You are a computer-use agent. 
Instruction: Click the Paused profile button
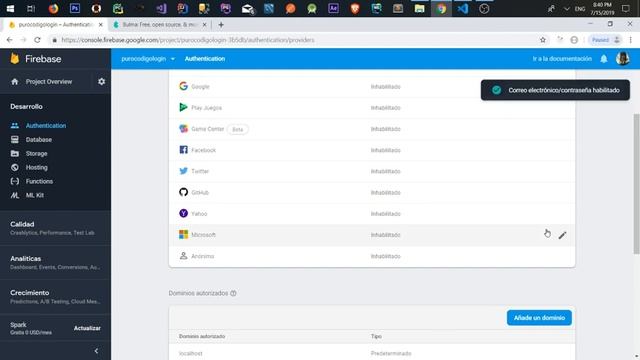606,40
